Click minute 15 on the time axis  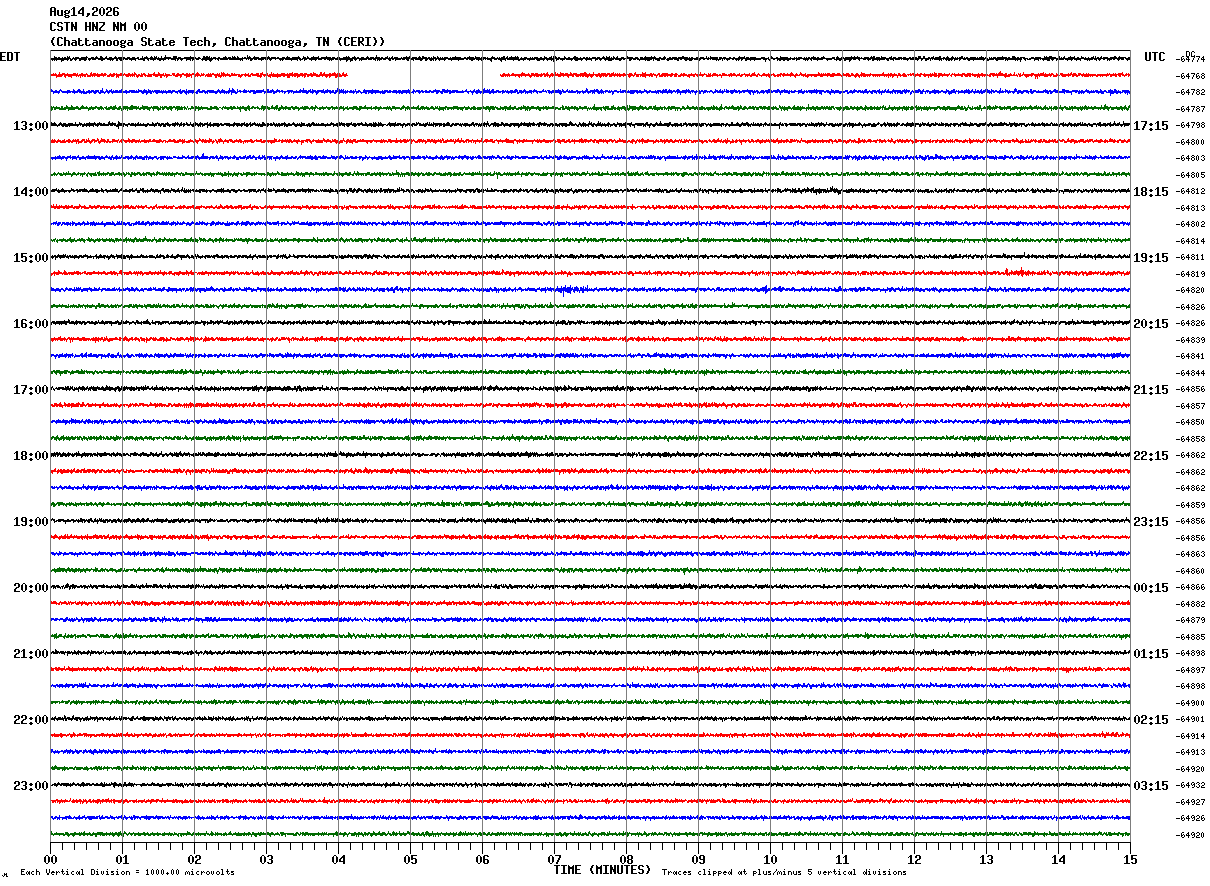pos(1130,859)
